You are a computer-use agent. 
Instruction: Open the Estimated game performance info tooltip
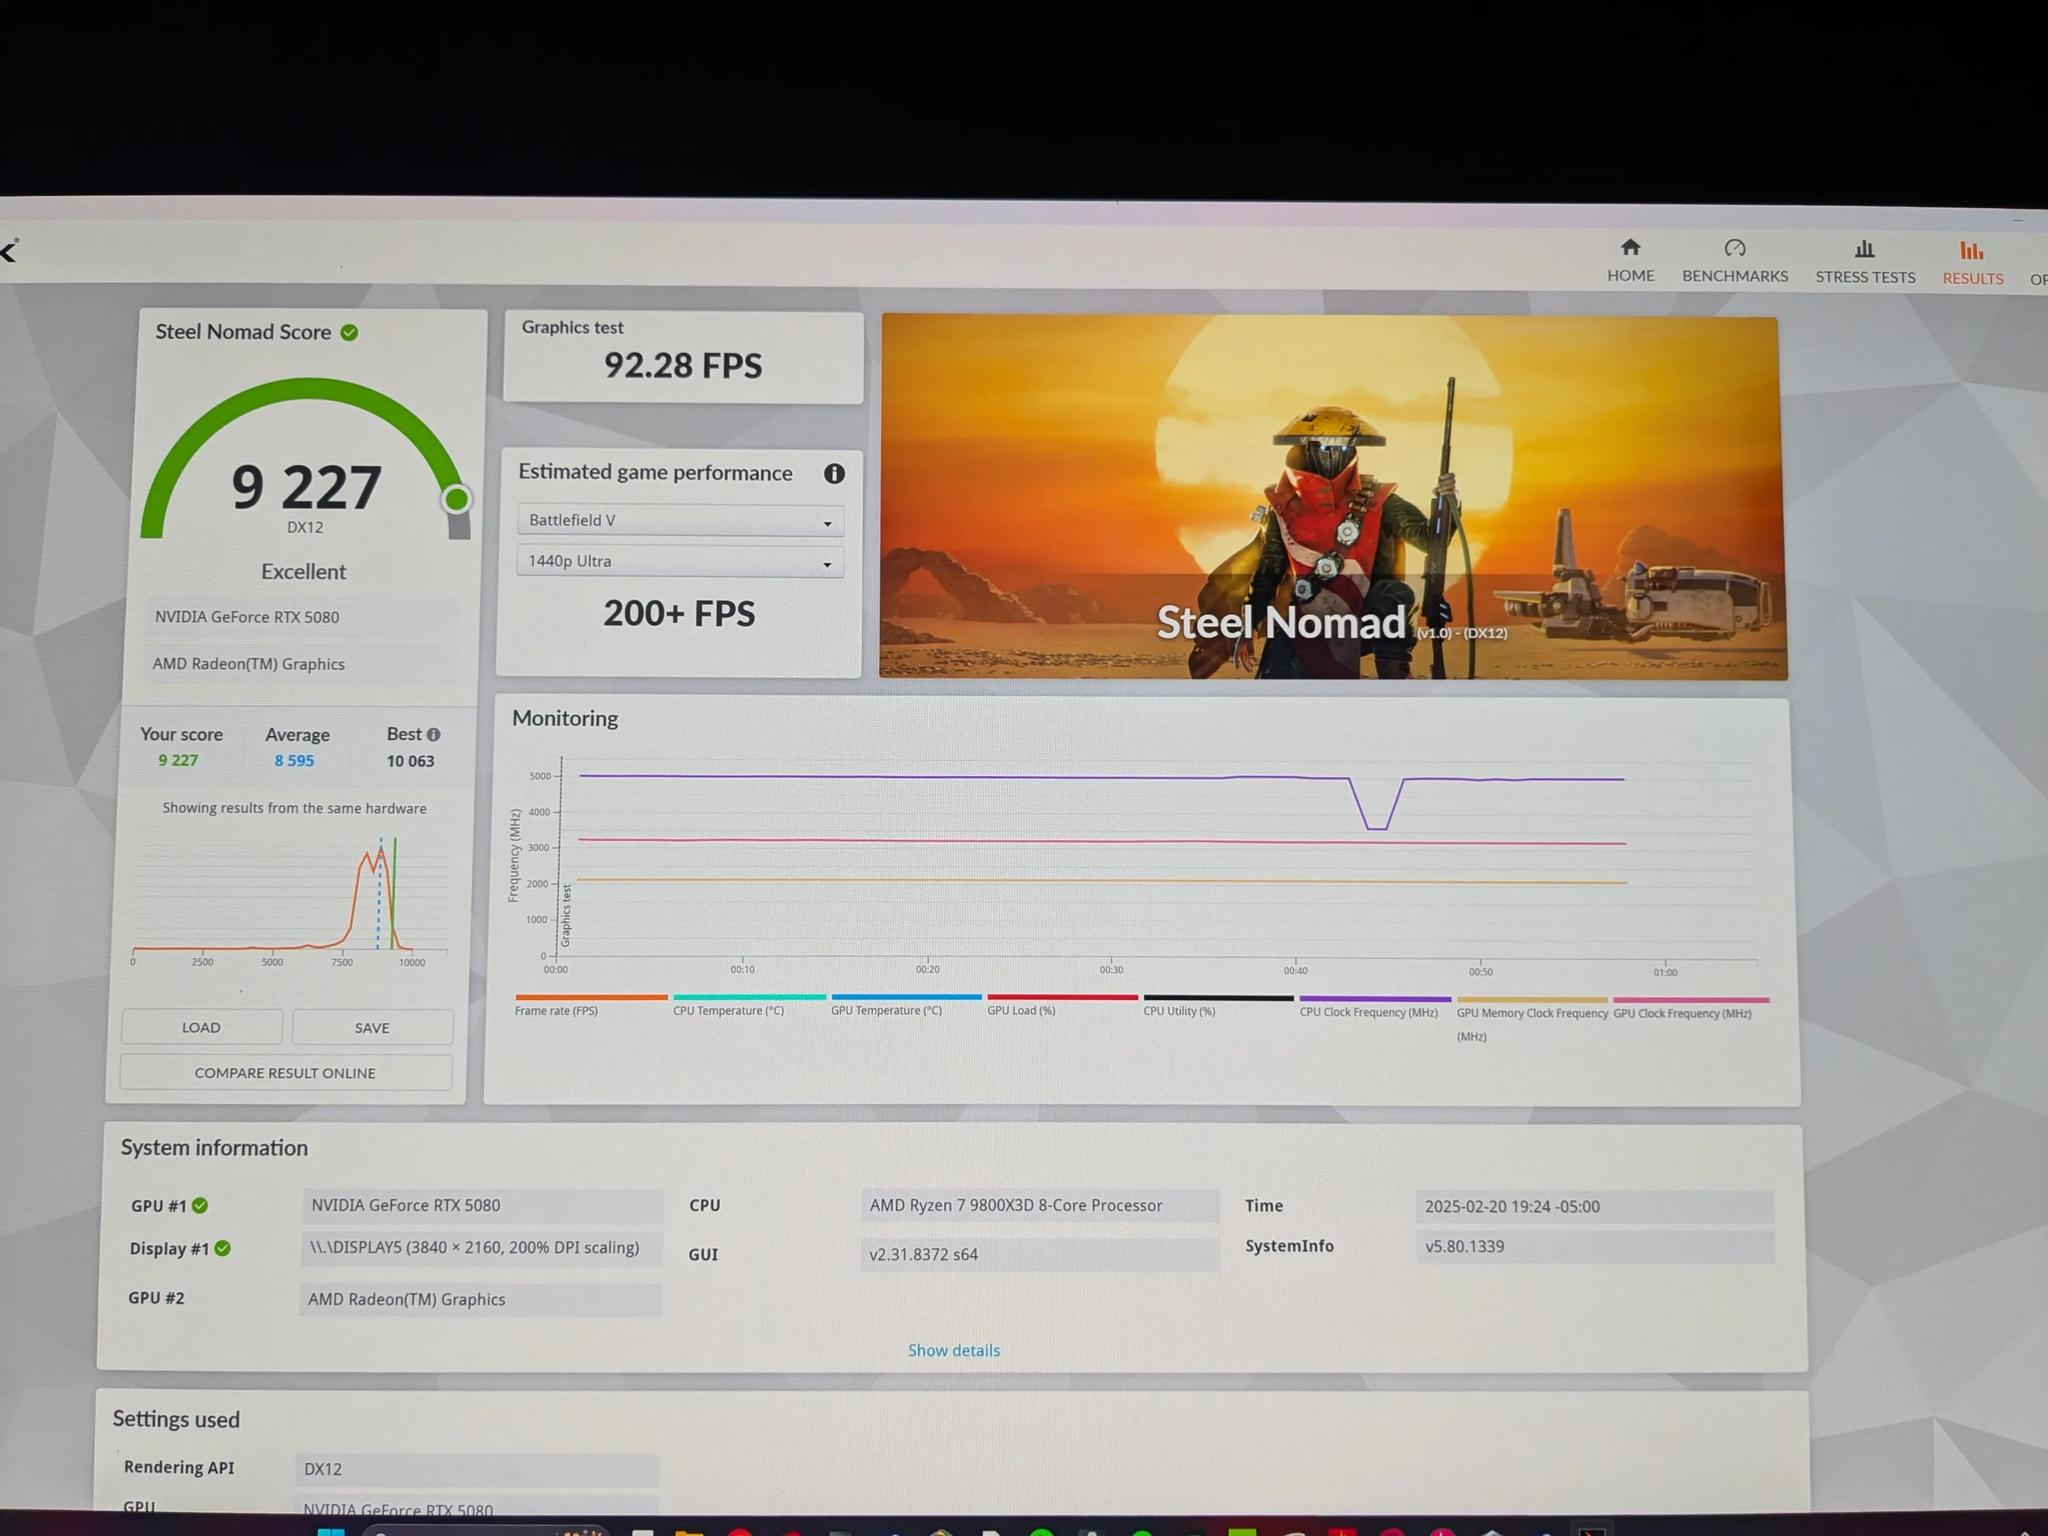point(835,474)
